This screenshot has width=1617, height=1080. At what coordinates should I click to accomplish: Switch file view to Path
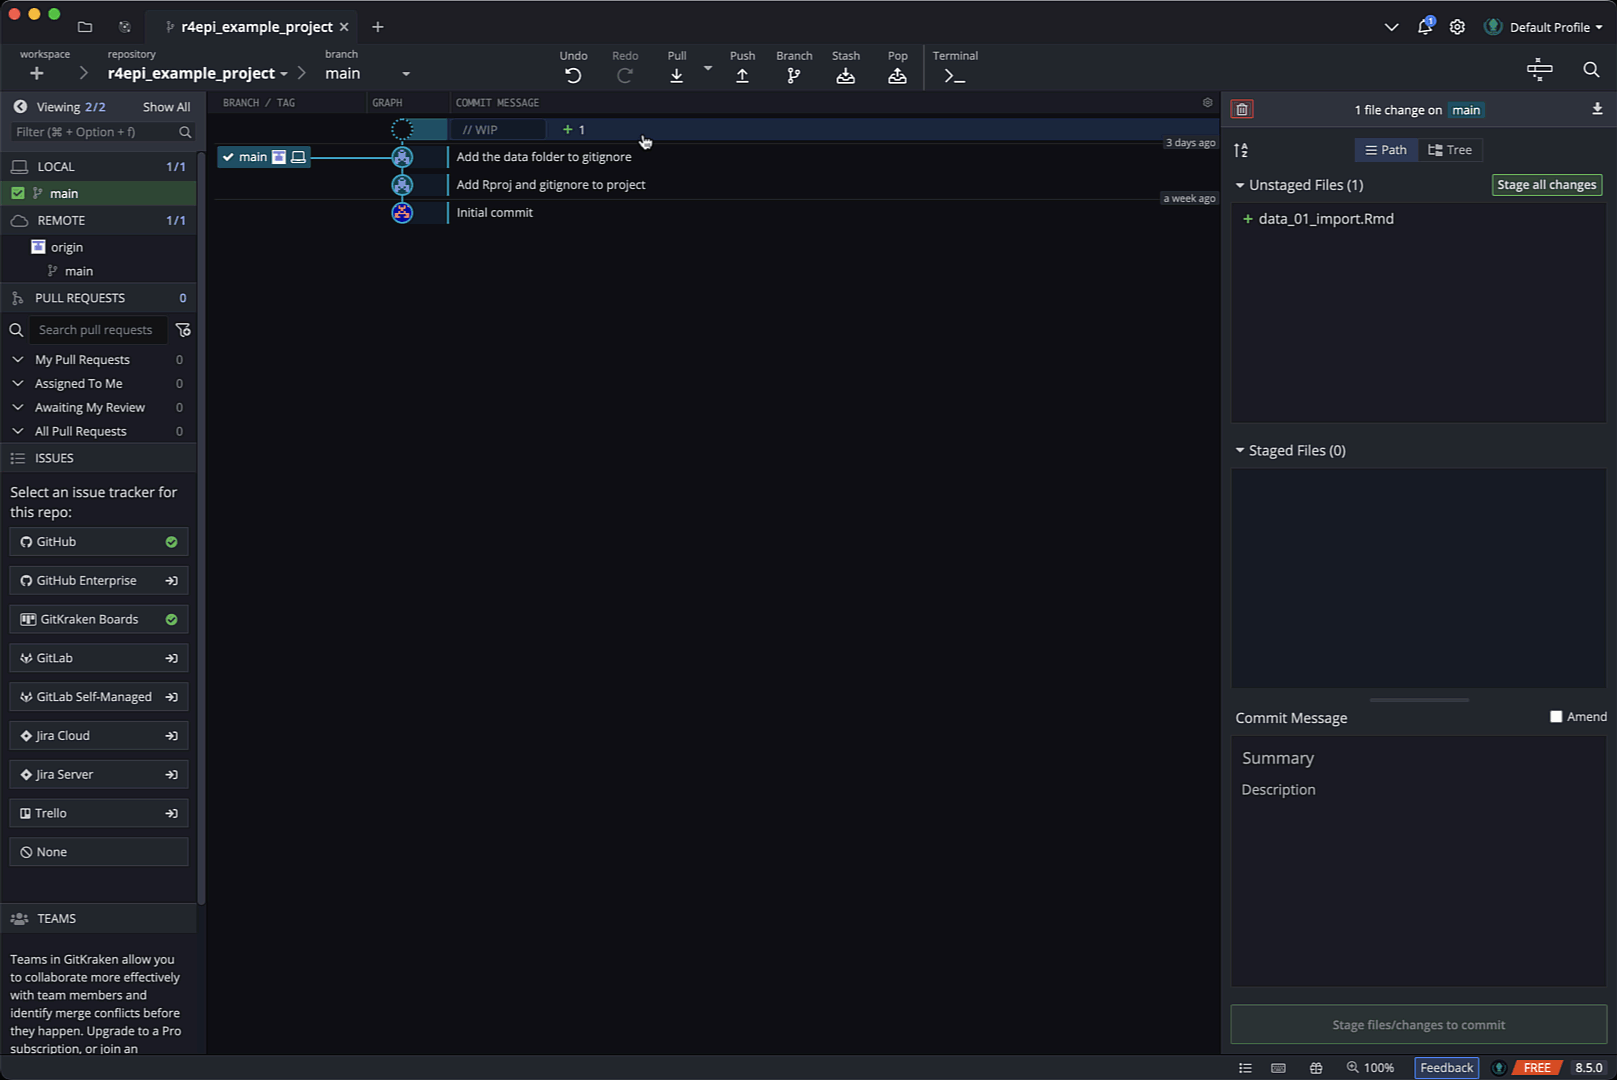coord(1386,150)
